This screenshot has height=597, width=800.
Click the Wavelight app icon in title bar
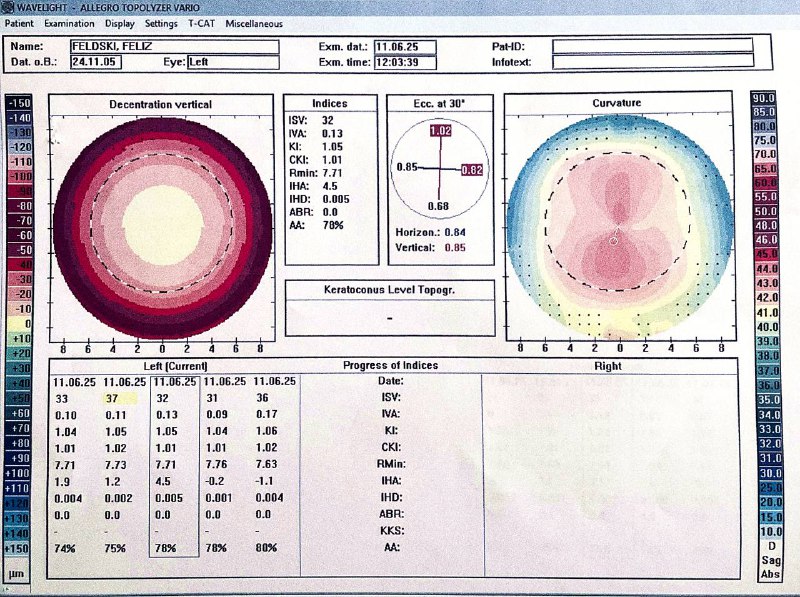[8, 7]
